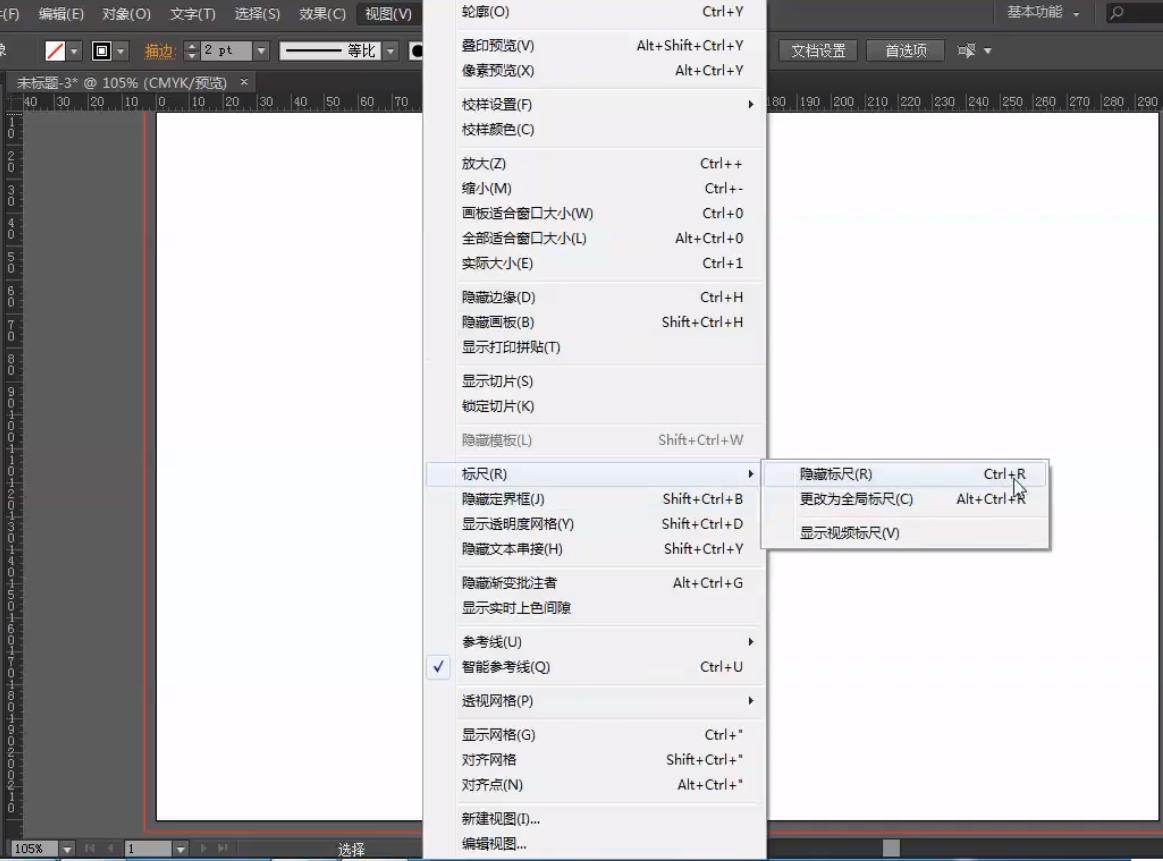Open the zoom level dropdown in status bar
Image resolution: width=1163 pixels, height=861 pixels.
(x=67, y=849)
